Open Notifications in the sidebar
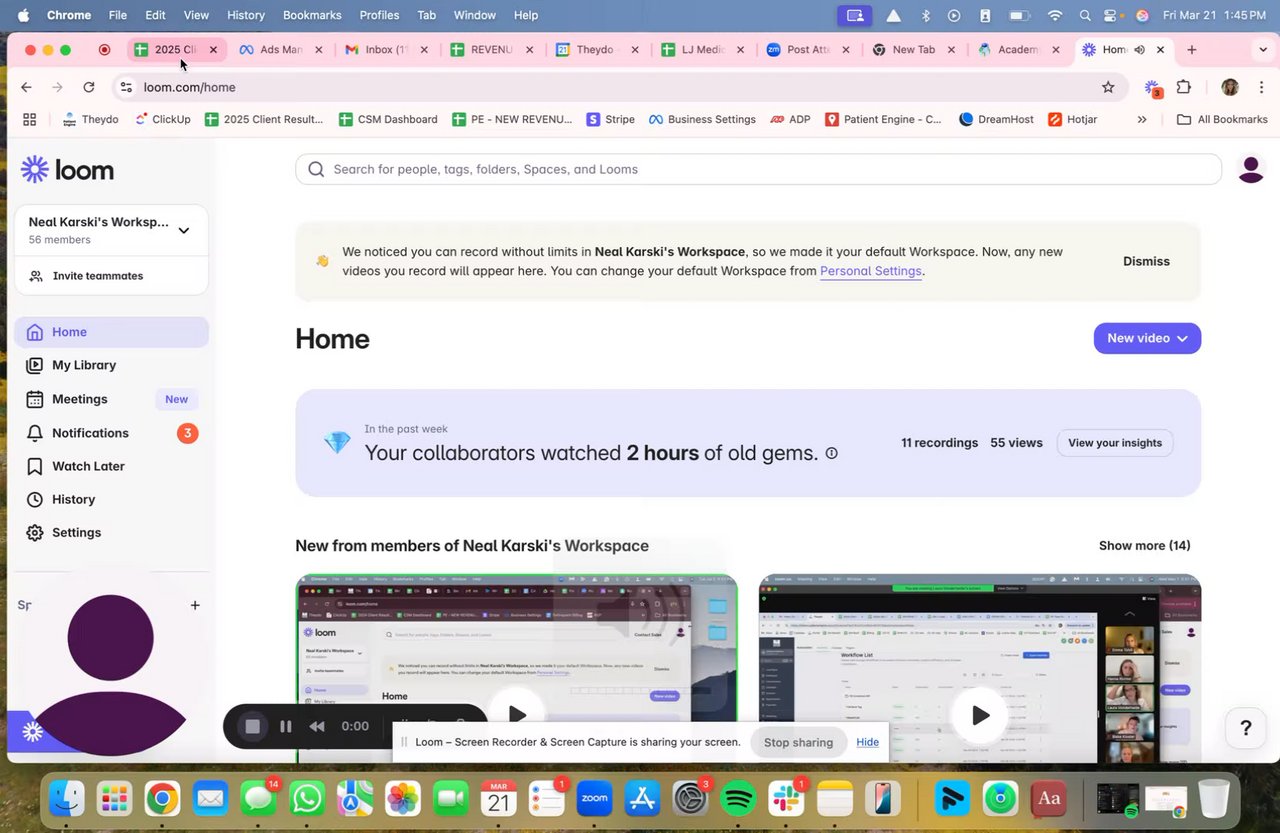Image resolution: width=1280 pixels, height=833 pixels. [x=111, y=433]
